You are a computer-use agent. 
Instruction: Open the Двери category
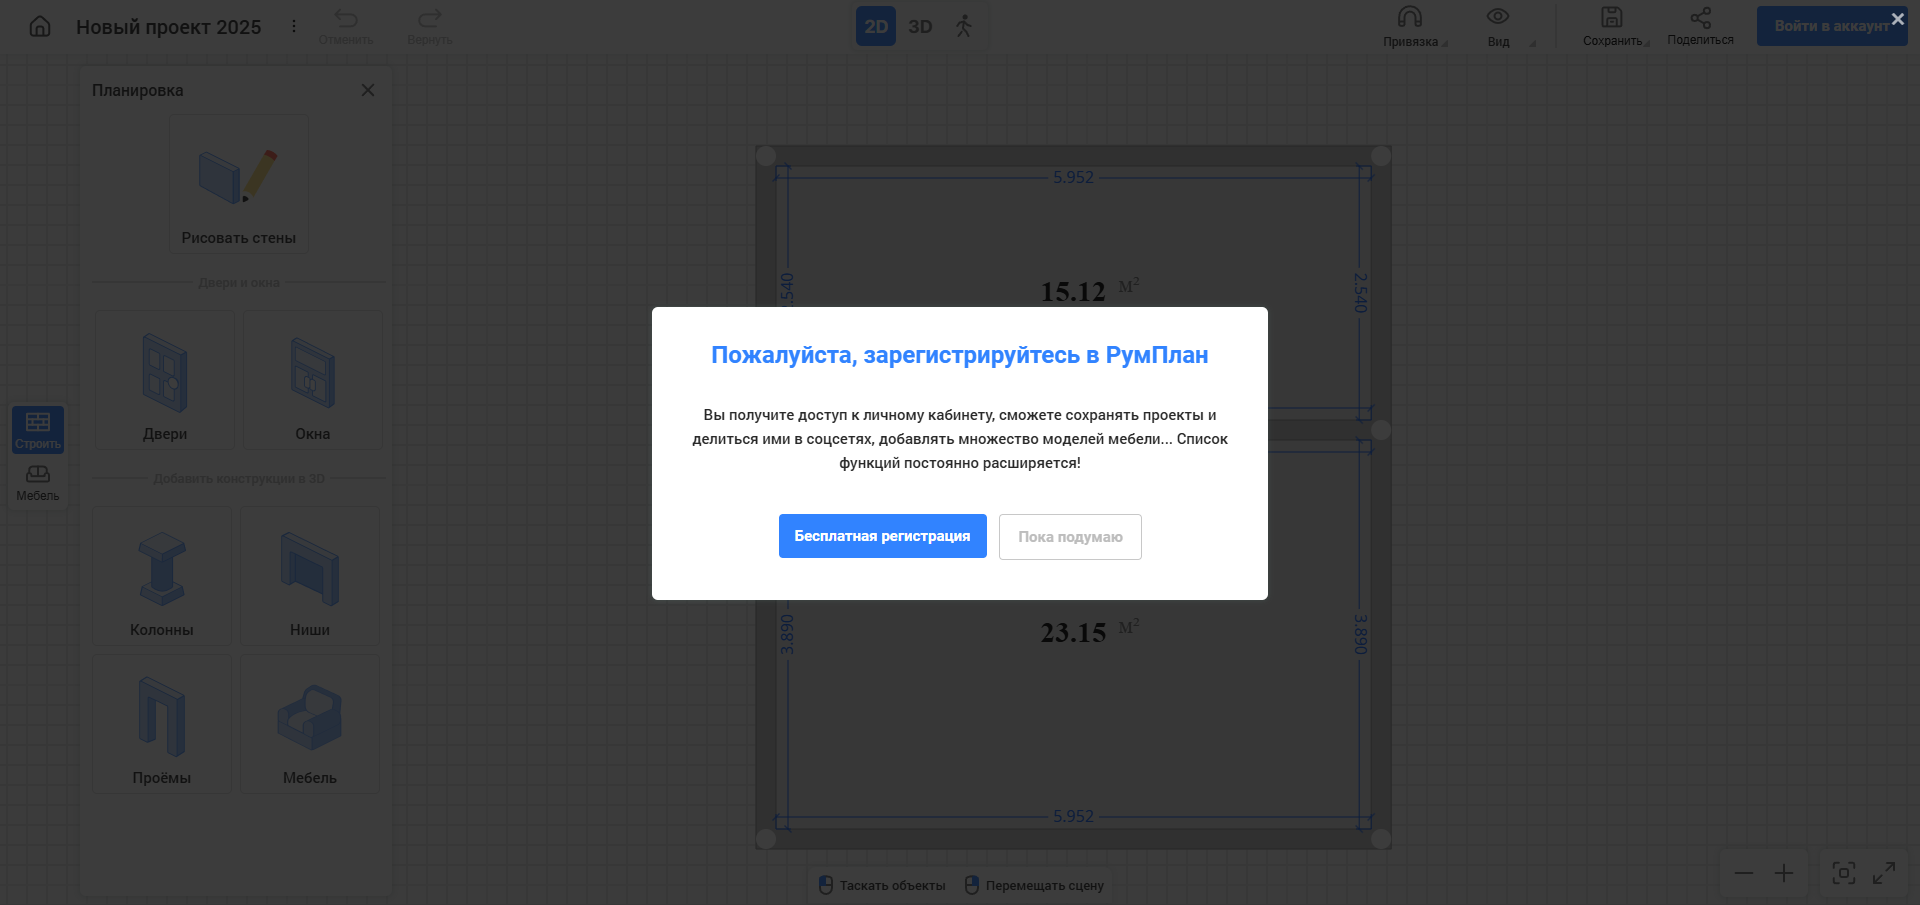pos(165,380)
